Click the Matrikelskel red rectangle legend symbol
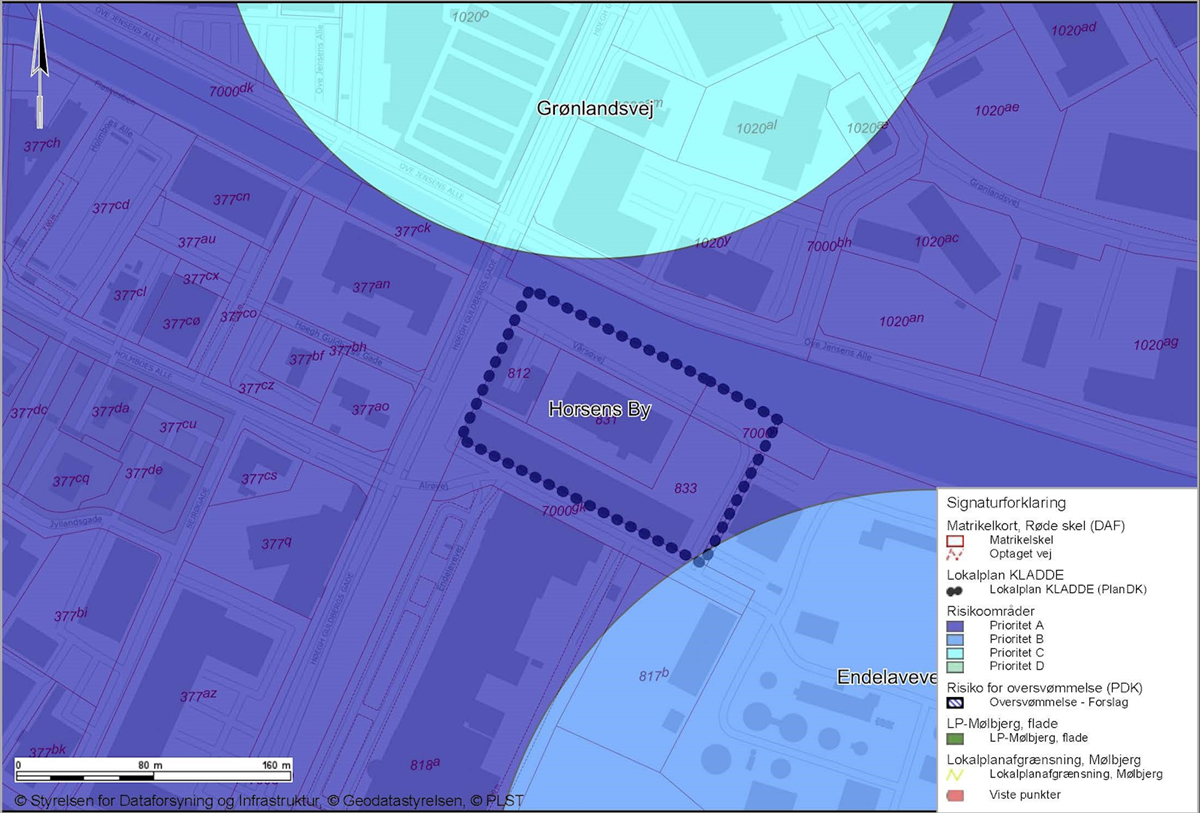The width and height of the screenshot is (1200, 813). click(955, 541)
